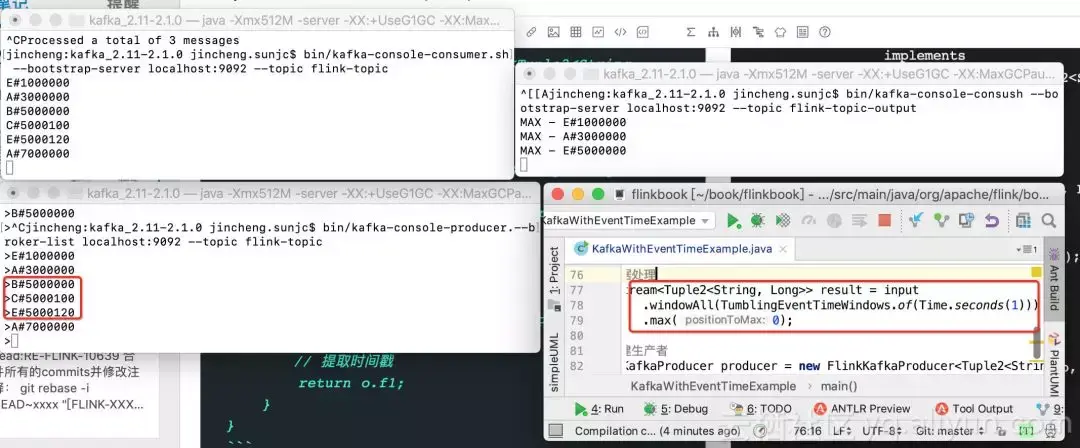
Task: Click the yellow warning marker in editor
Action: pyautogui.click(x=1035, y=272)
